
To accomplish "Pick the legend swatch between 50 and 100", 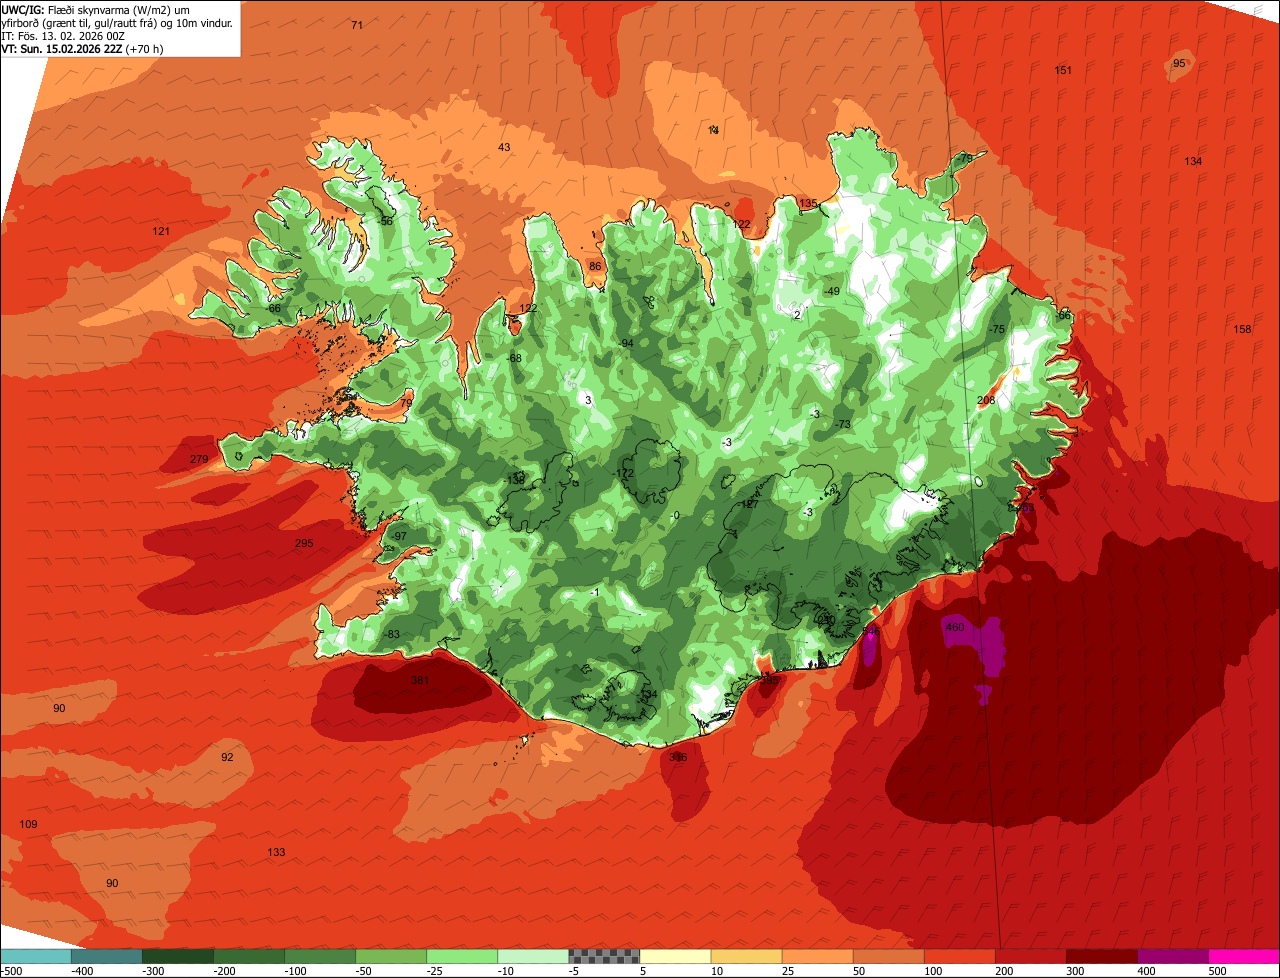I will (x=888, y=956).
